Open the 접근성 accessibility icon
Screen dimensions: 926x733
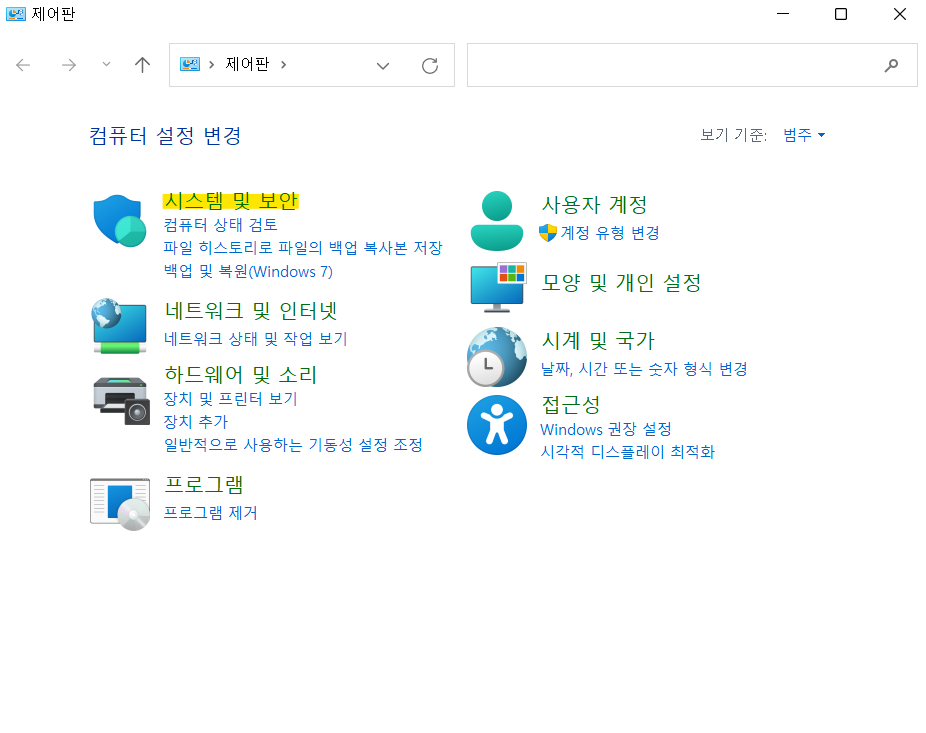tap(497, 425)
